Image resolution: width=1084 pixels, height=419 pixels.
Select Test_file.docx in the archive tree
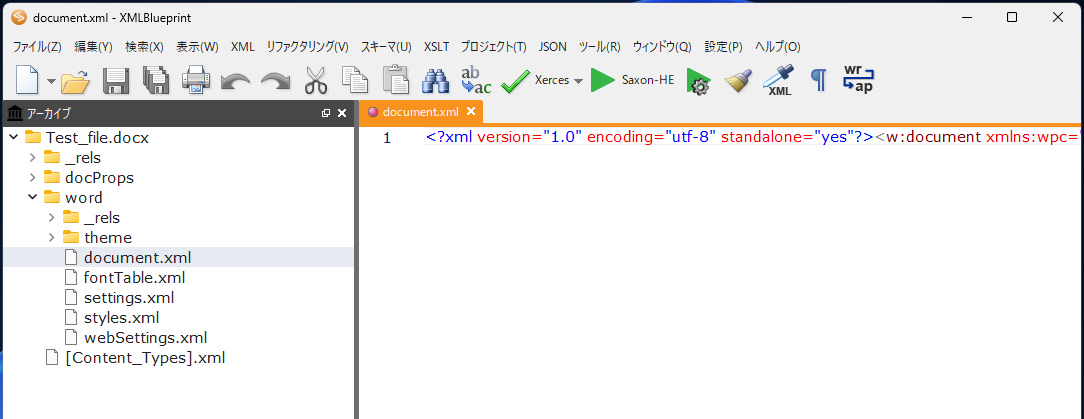pyautogui.click(x=97, y=138)
